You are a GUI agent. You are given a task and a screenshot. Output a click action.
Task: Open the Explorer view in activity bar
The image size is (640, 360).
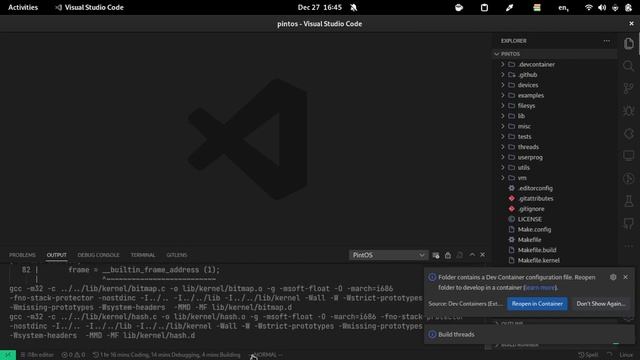click(629, 43)
